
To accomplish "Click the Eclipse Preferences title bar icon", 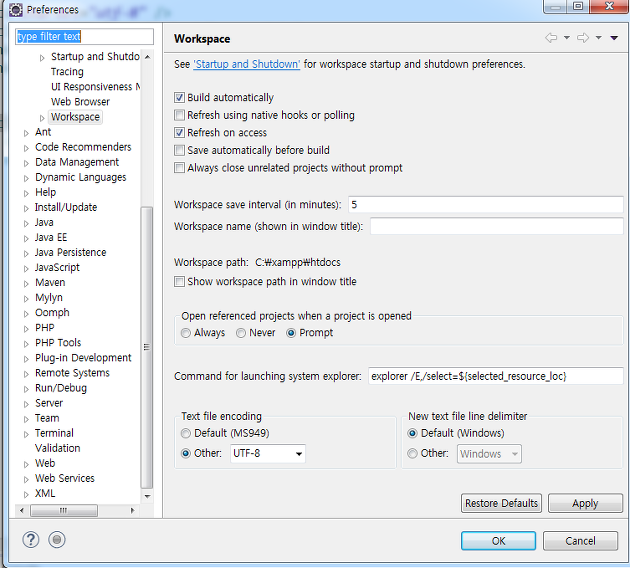I will point(16,10).
